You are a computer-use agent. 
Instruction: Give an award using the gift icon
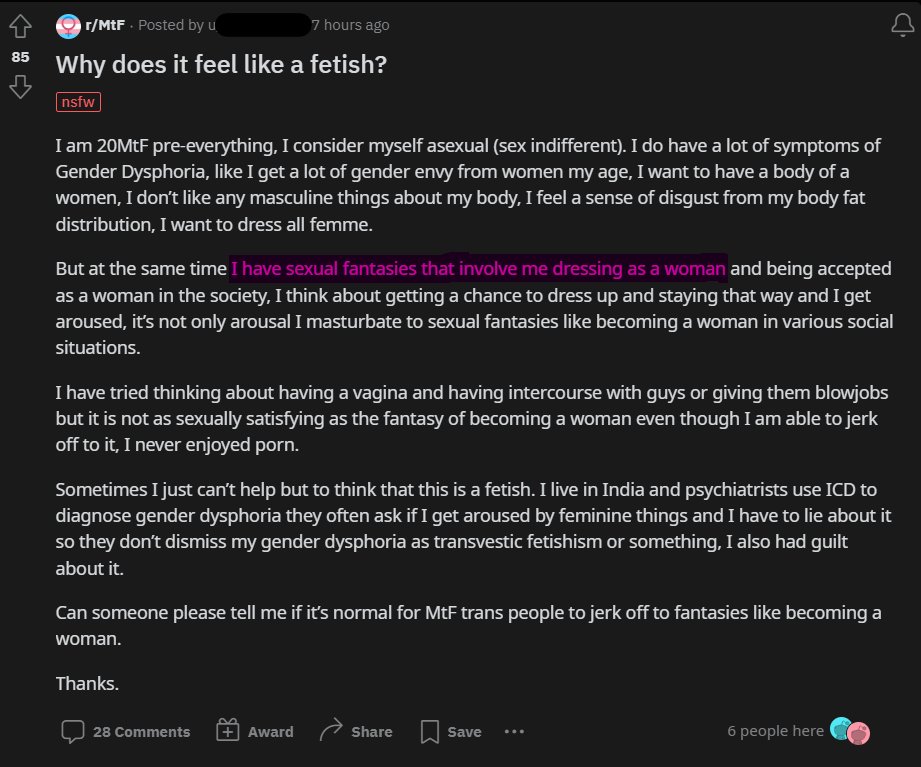[228, 731]
